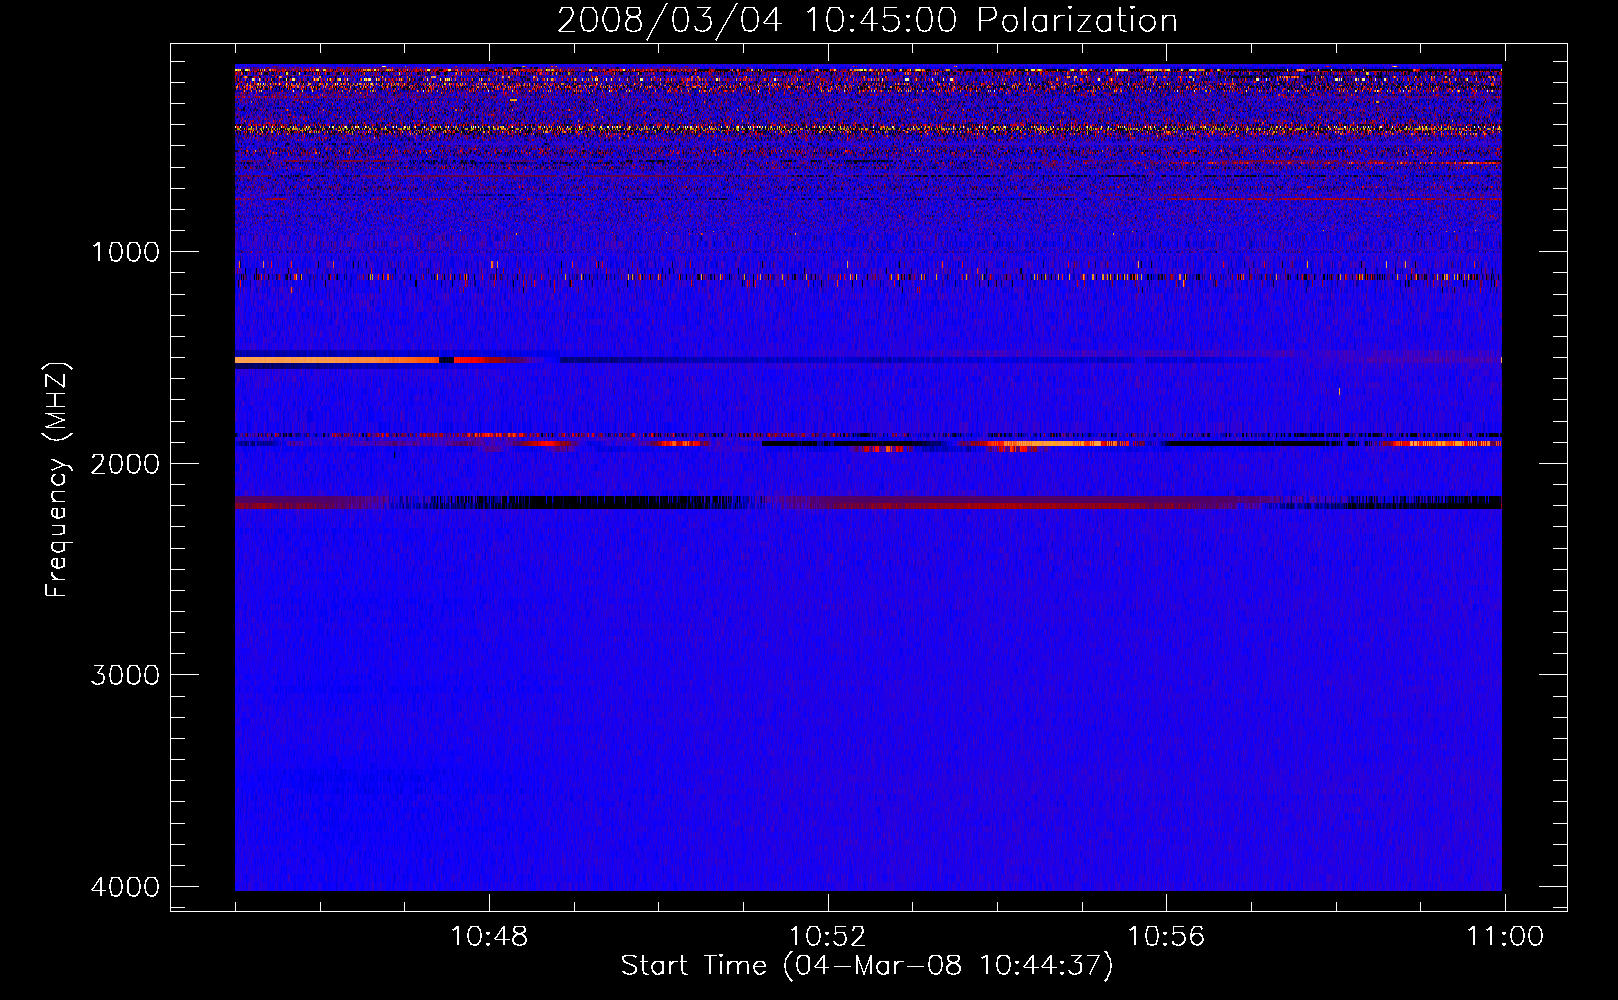Select the 1000 frequency tick label

[125, 252]
